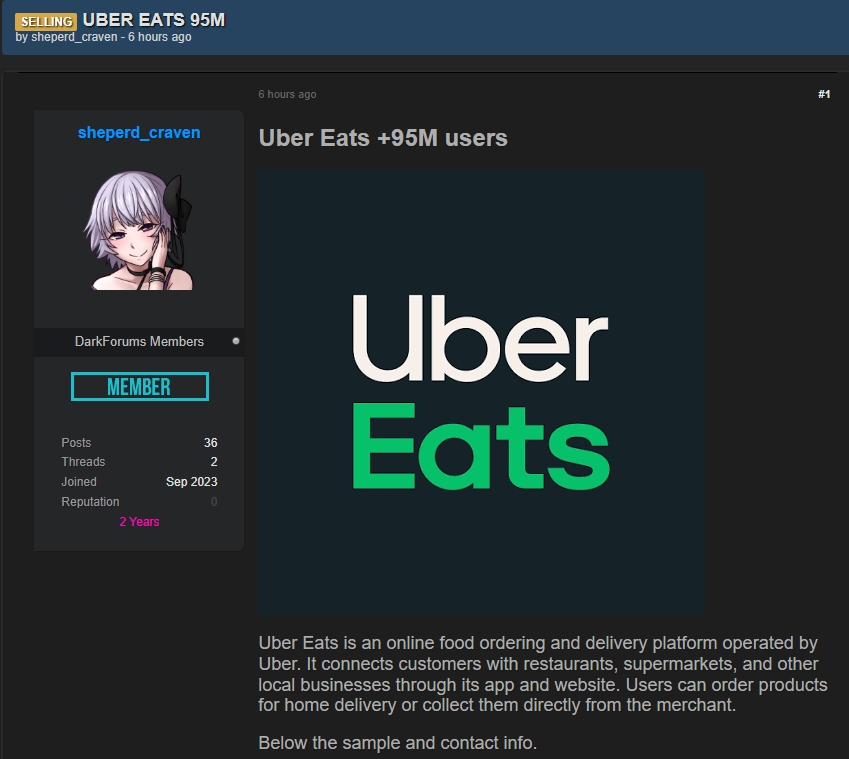Open the UBER EATS 95M thread title
Viewport: 849px width, 759px height.
(x=154, y=20)
